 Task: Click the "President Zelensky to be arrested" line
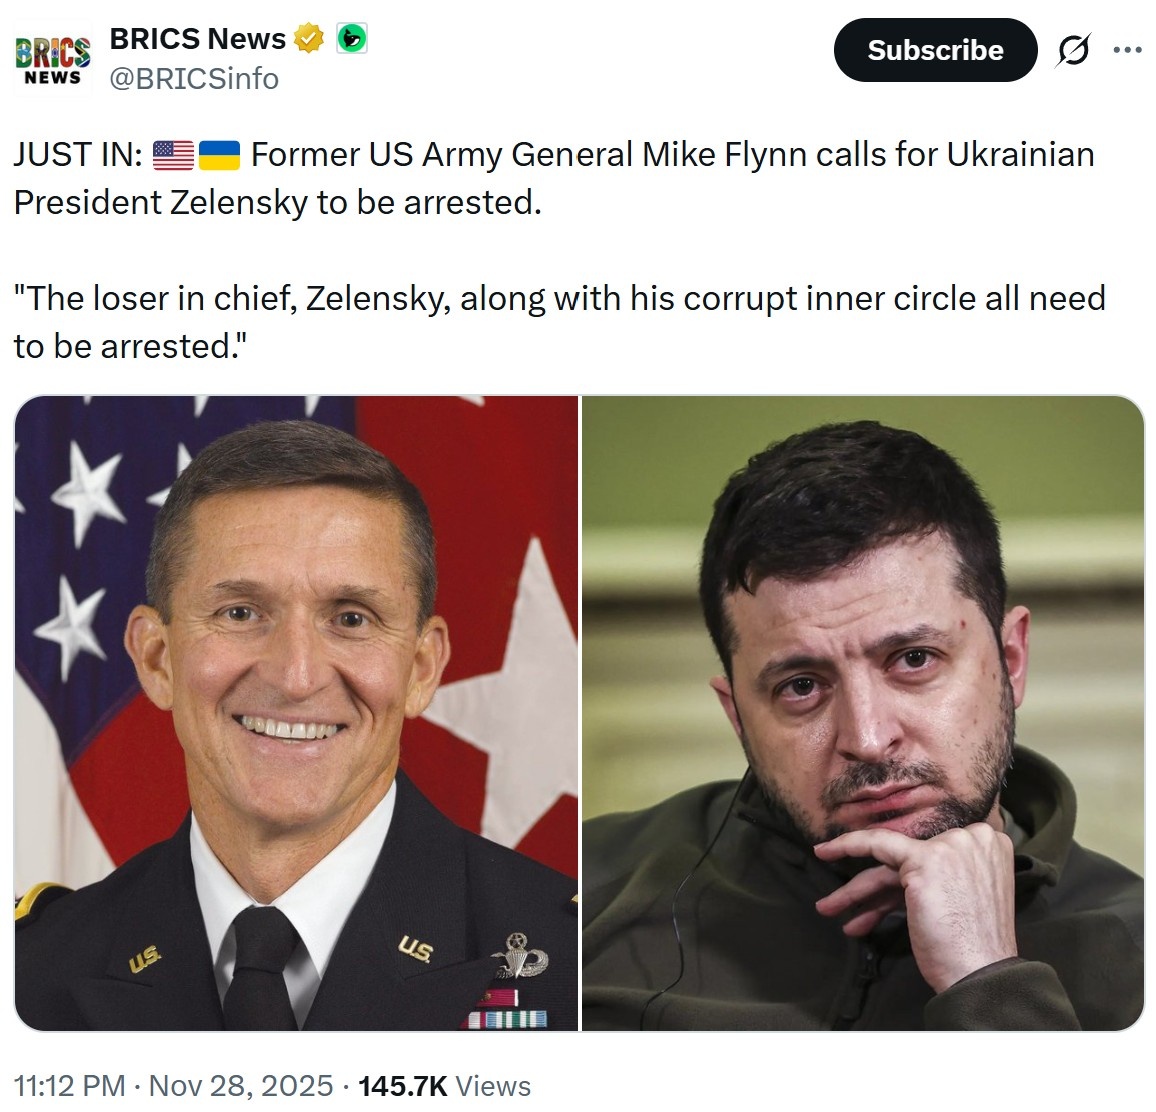click(x=277, y=202)
